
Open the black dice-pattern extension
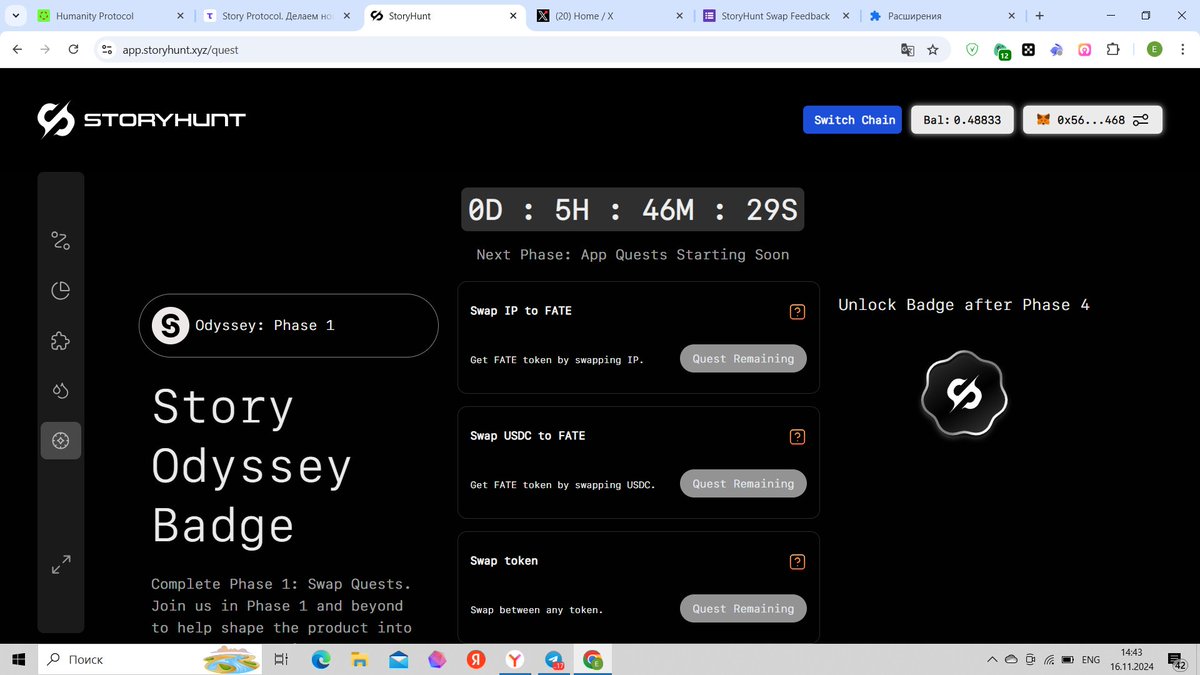tap(1028, 49)
